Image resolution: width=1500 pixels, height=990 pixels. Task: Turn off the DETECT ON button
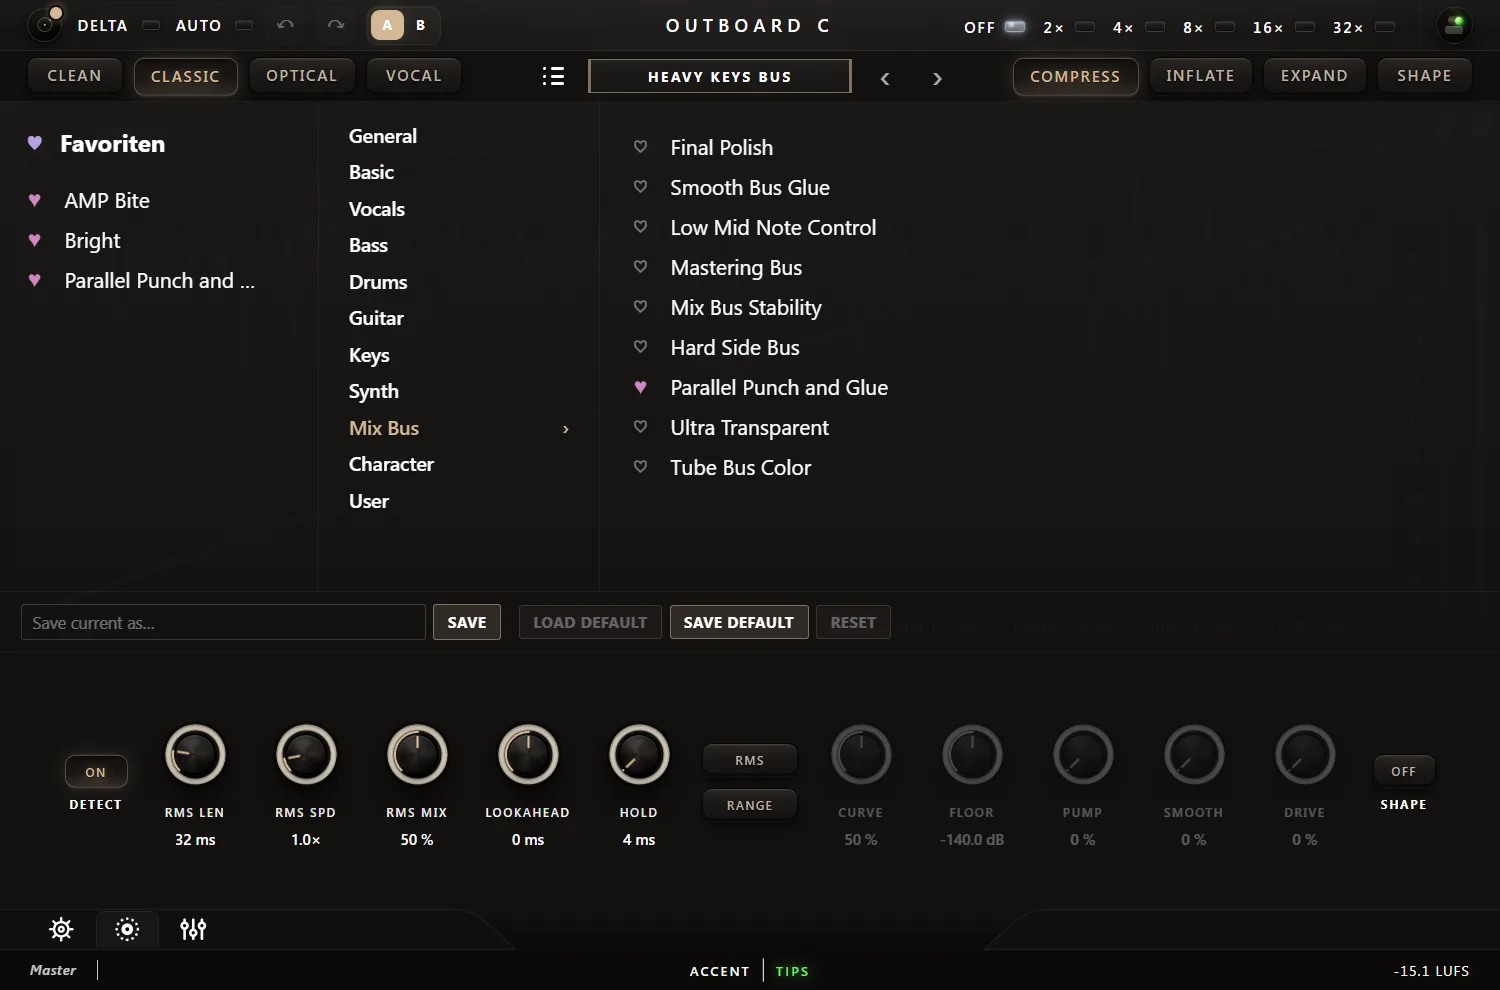pos(96,772)
